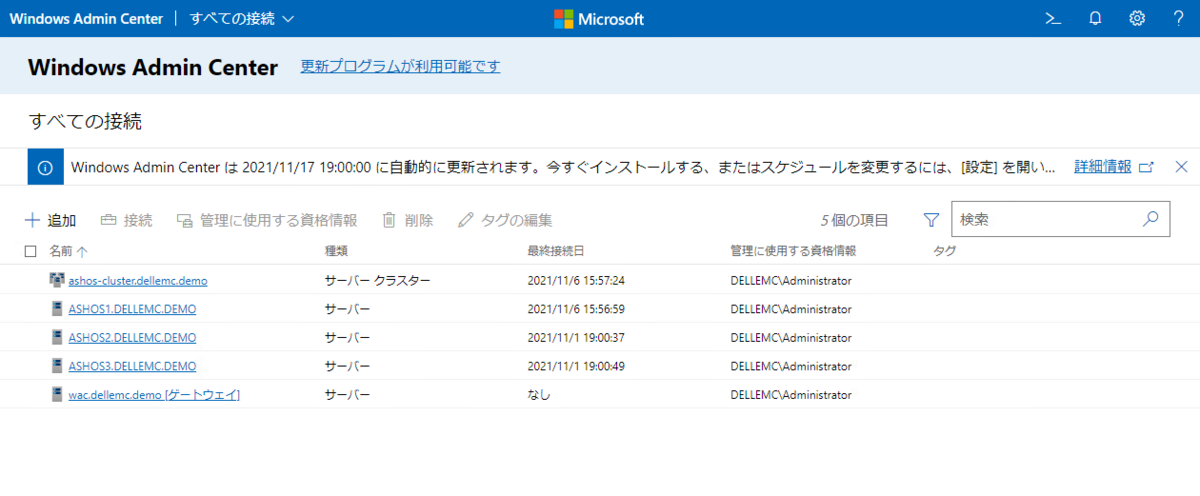Click the ashos-cluster cluster icon

[57, 280]
